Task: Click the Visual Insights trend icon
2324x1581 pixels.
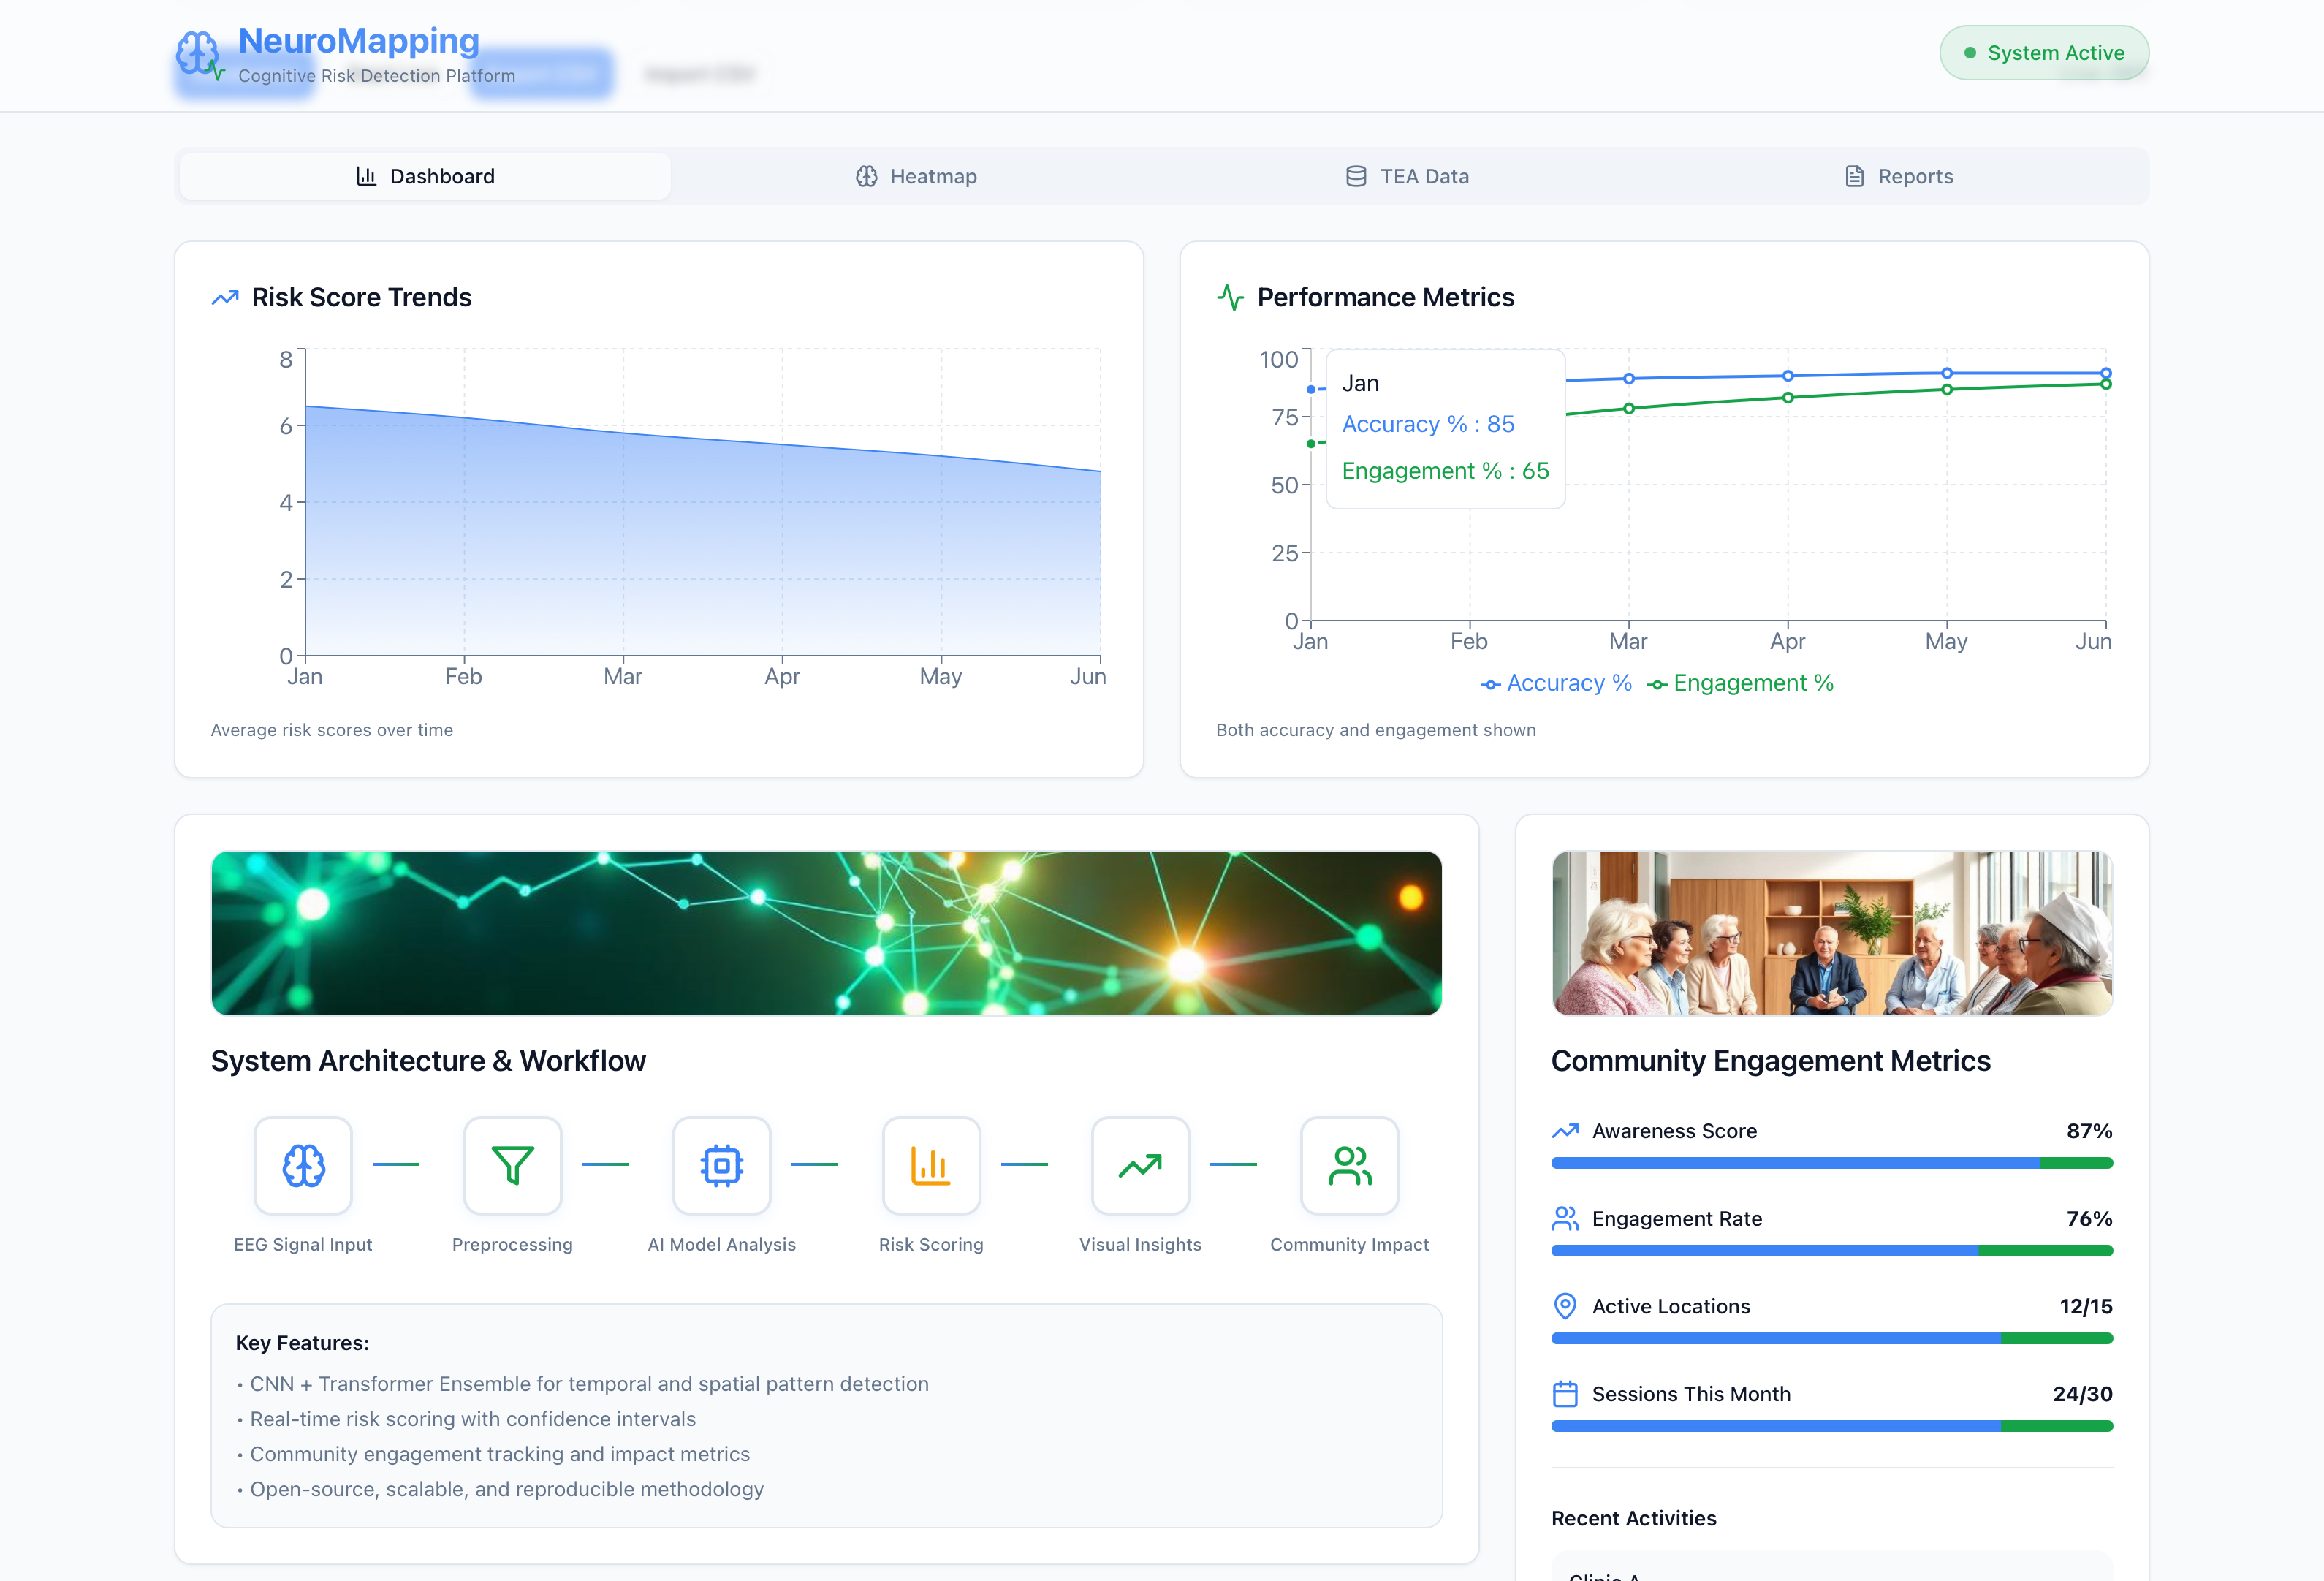Action: pyautogui.click(x=1140, y=1165)
